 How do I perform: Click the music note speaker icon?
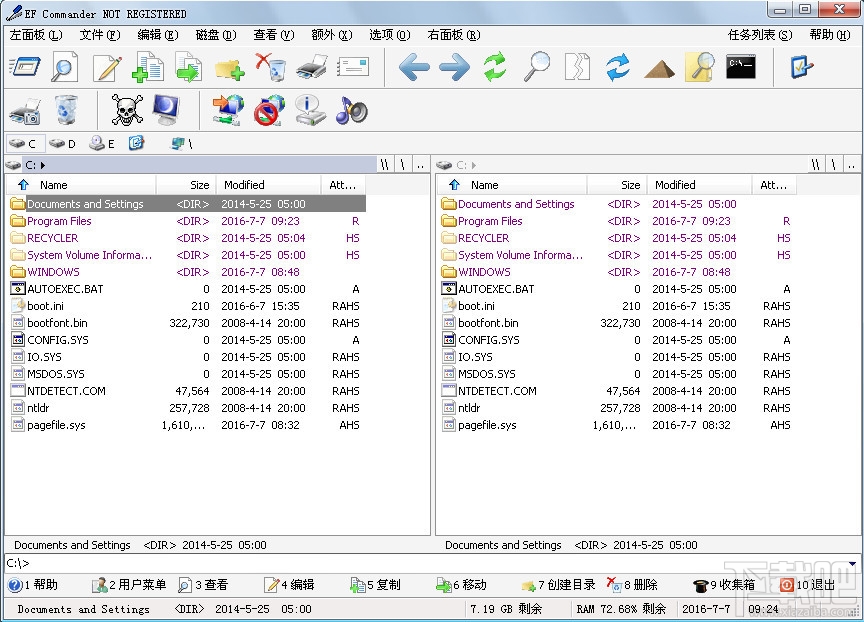tap(351, 110)
